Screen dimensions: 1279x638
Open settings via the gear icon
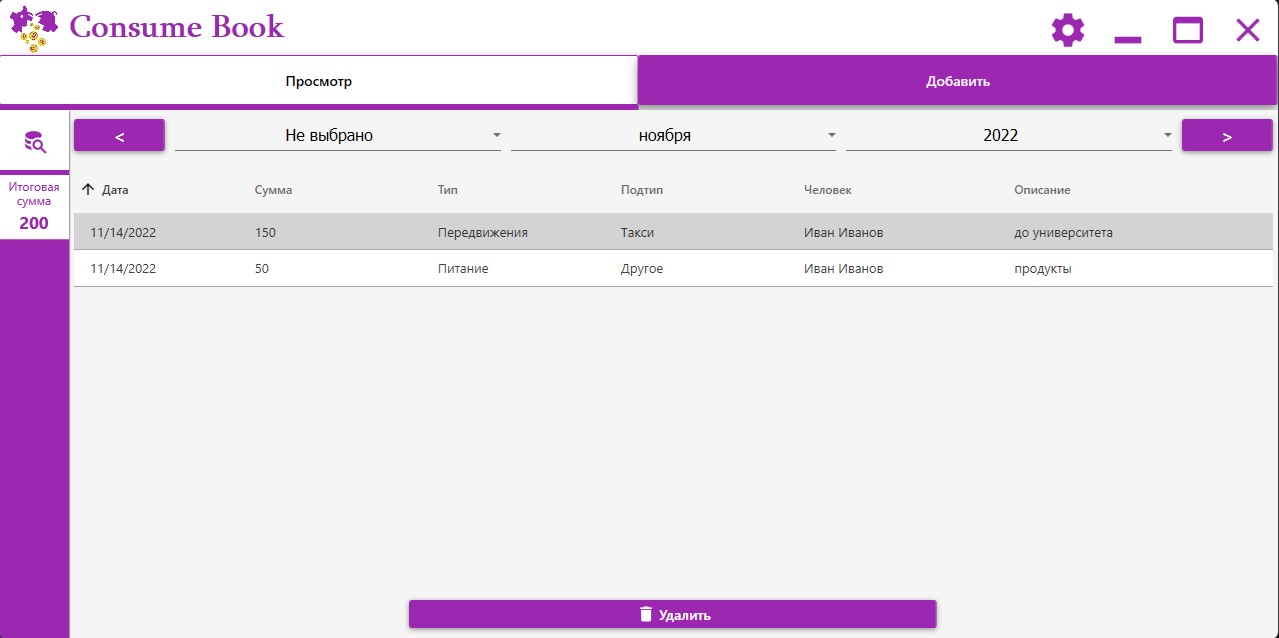pyautogui.click(x=1068, y=30)
